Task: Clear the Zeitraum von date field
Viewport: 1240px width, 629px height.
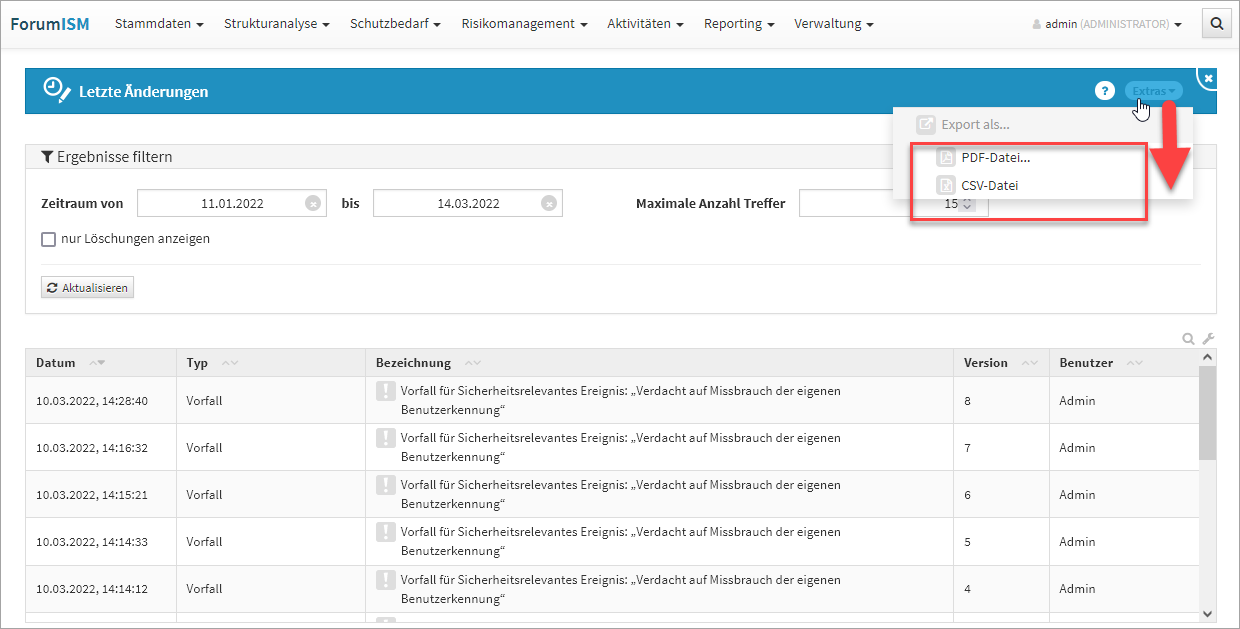Action: 313,203
